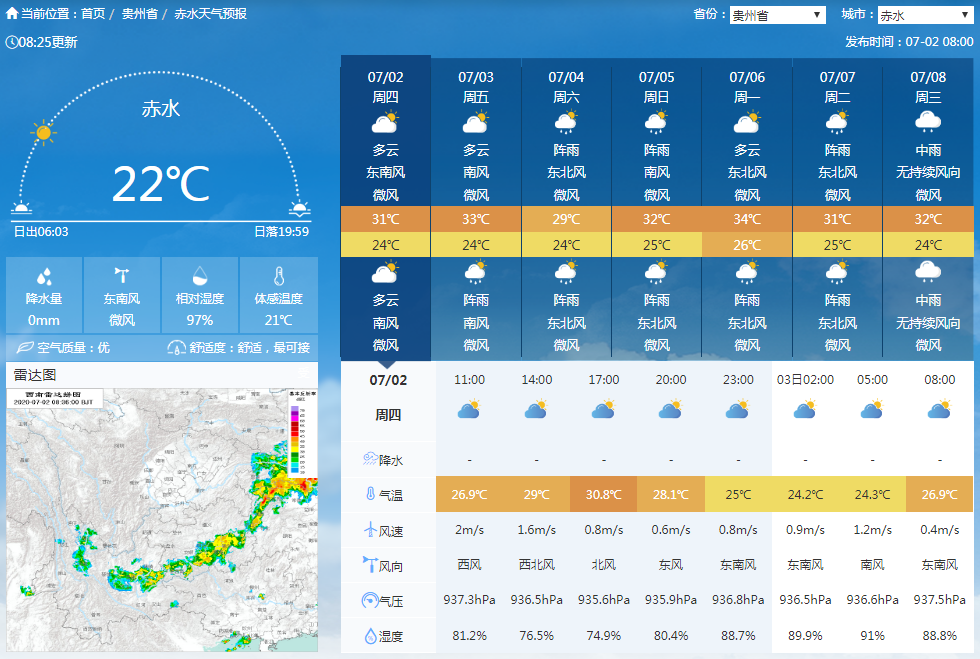Click the 无持续风向 daytime text for 07/08
Screen dimensions: 980x659
[928, 172]
